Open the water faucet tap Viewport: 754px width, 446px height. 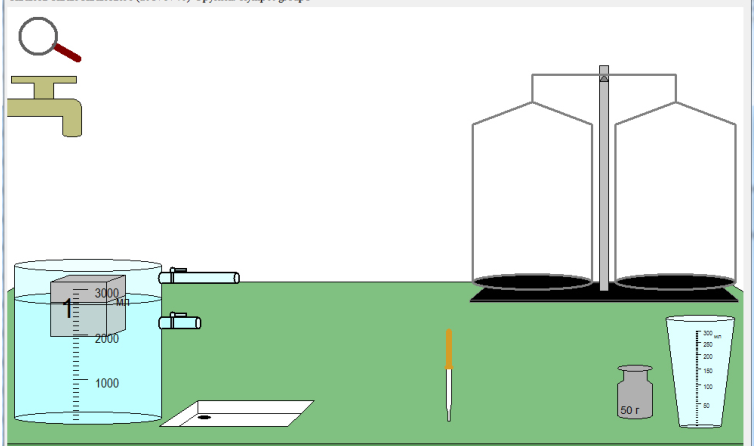point(45,106)
